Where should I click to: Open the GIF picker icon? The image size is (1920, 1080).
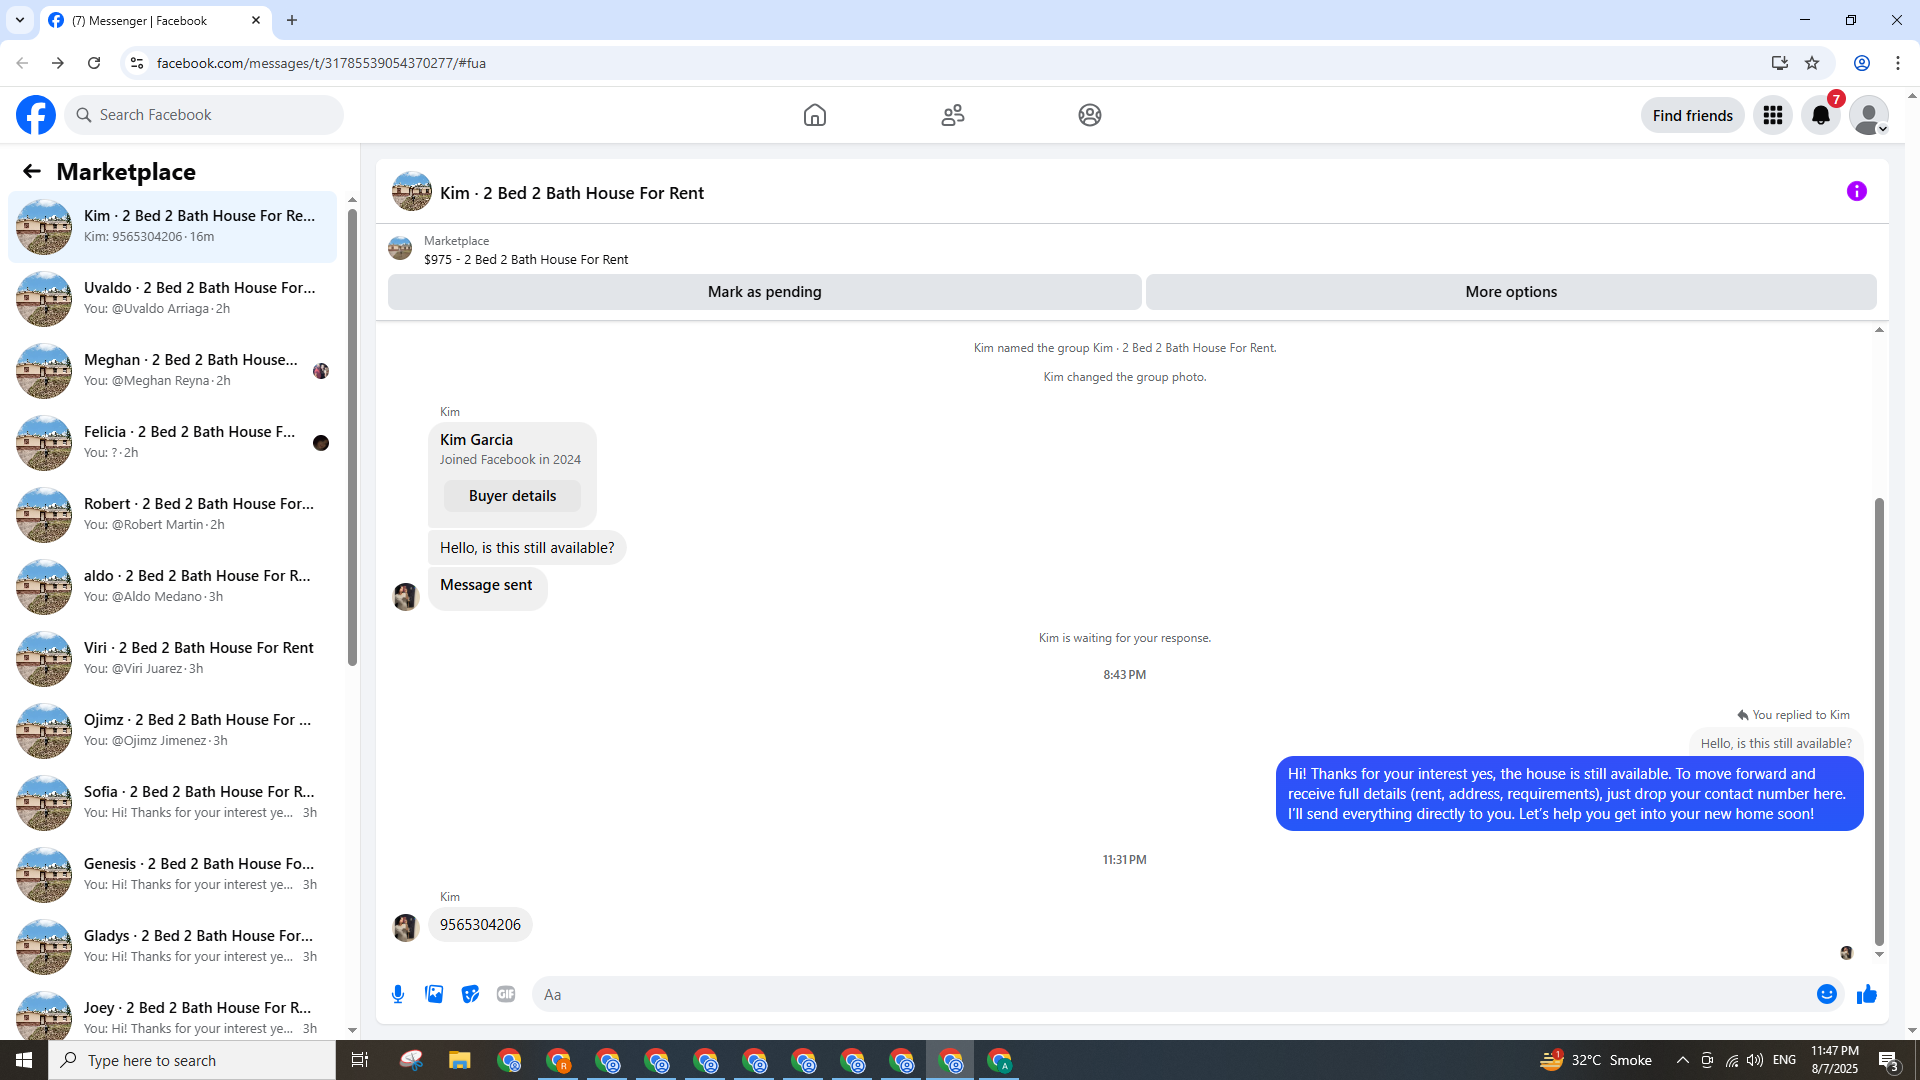[506, 994]
